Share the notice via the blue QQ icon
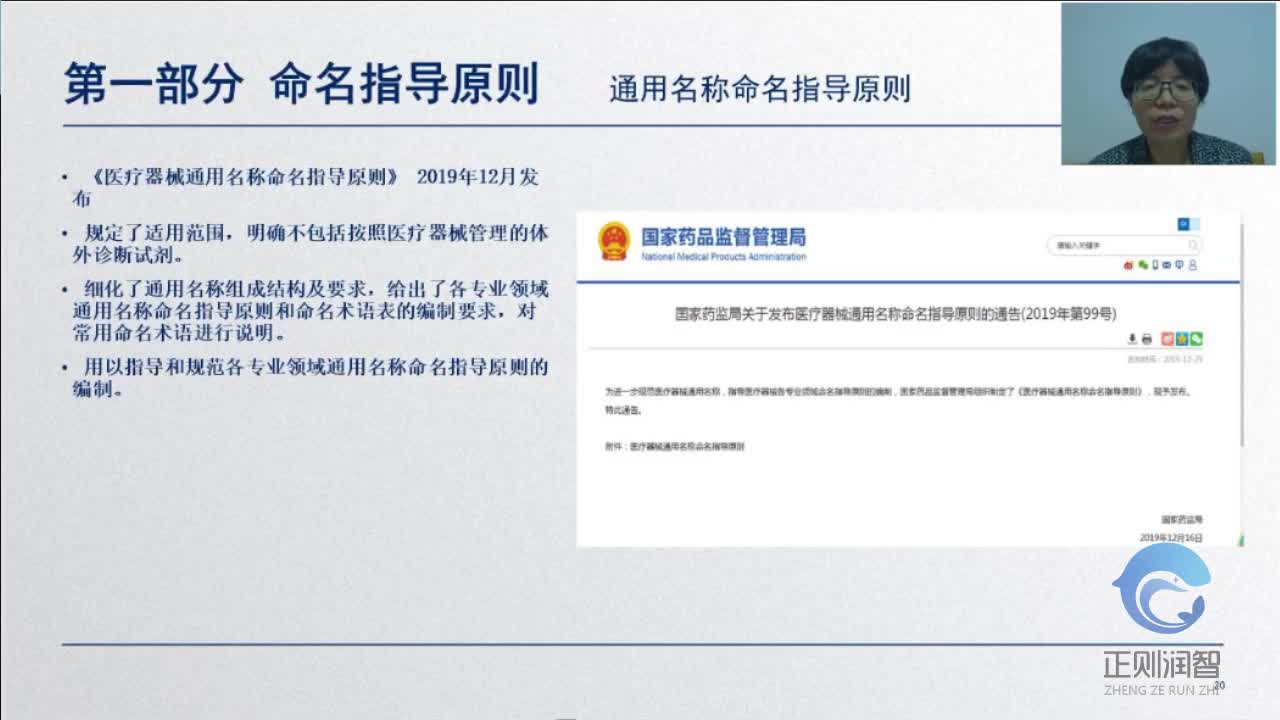 [1182, 339]
